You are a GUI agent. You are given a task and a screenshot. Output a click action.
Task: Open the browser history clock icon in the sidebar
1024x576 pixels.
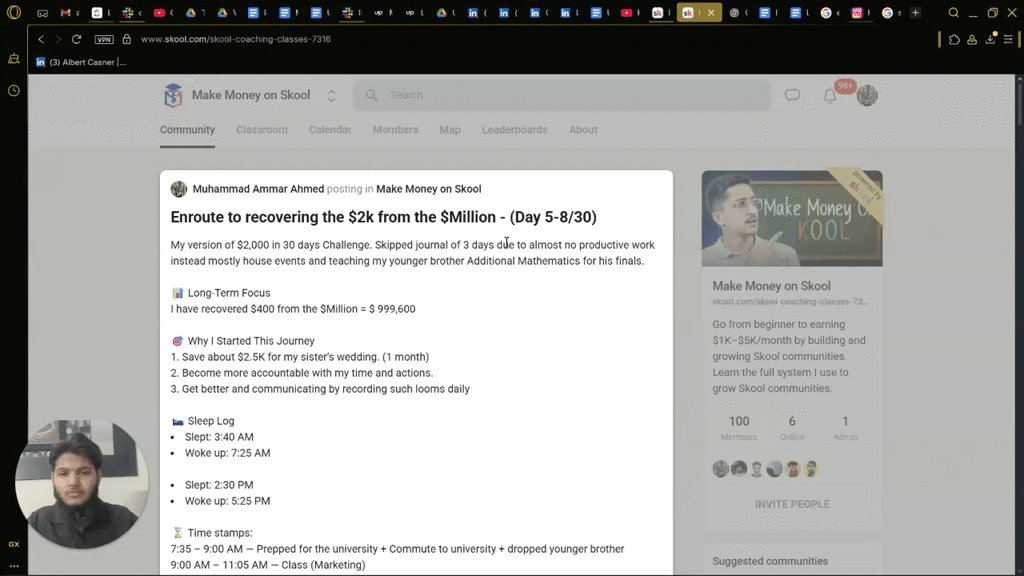click(12, 91)
